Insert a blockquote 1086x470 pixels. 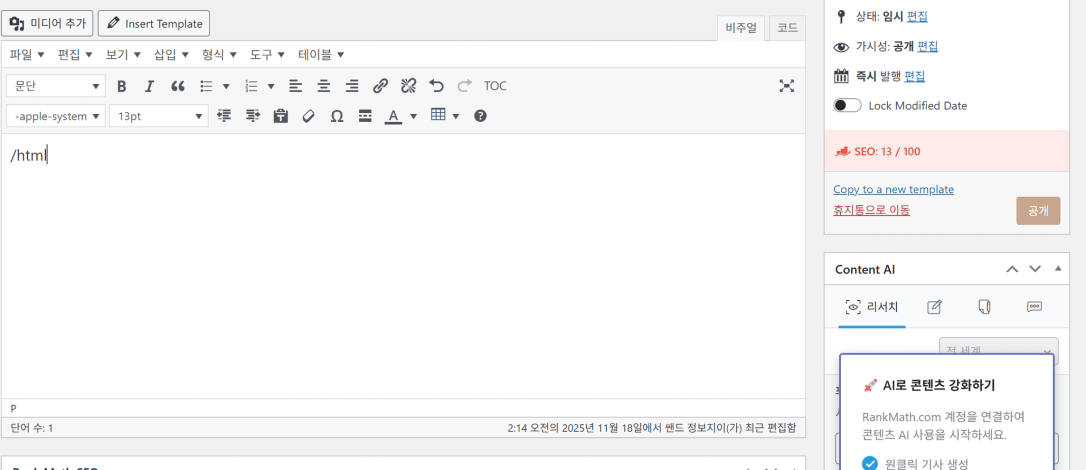click(x=178, y=87)
